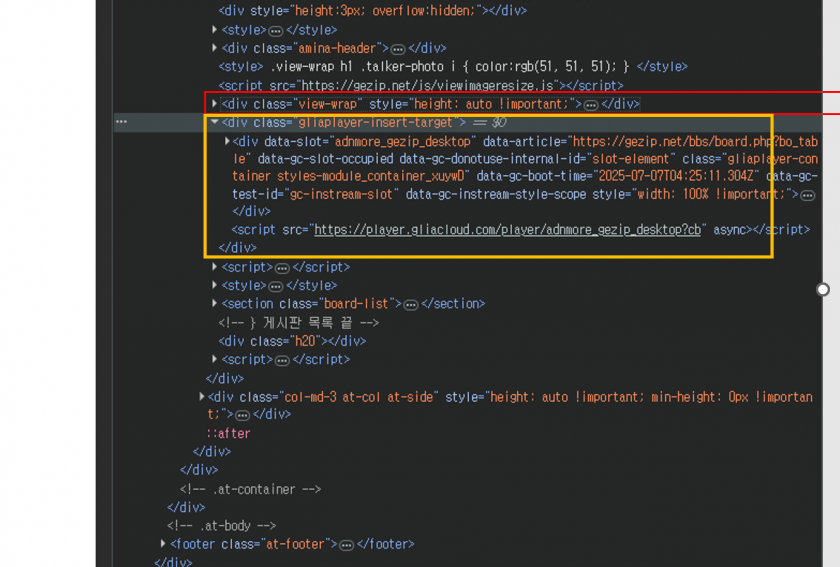
Task: Click the data-gc-boot-time timestamp value
Action: click(x=676, y=176)
